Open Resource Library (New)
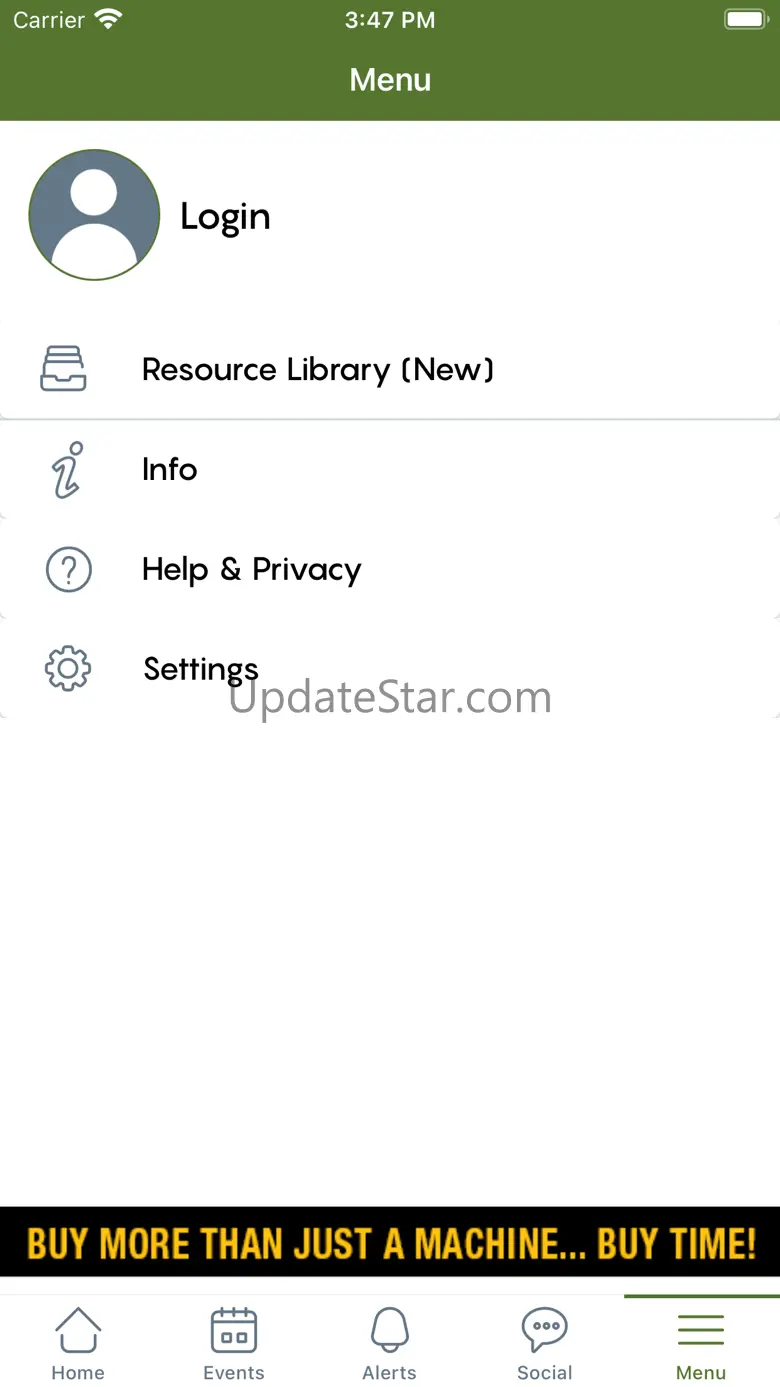The height and width of the screenshot is (1387, 780). pyautogui.click(x=390, y=369)
